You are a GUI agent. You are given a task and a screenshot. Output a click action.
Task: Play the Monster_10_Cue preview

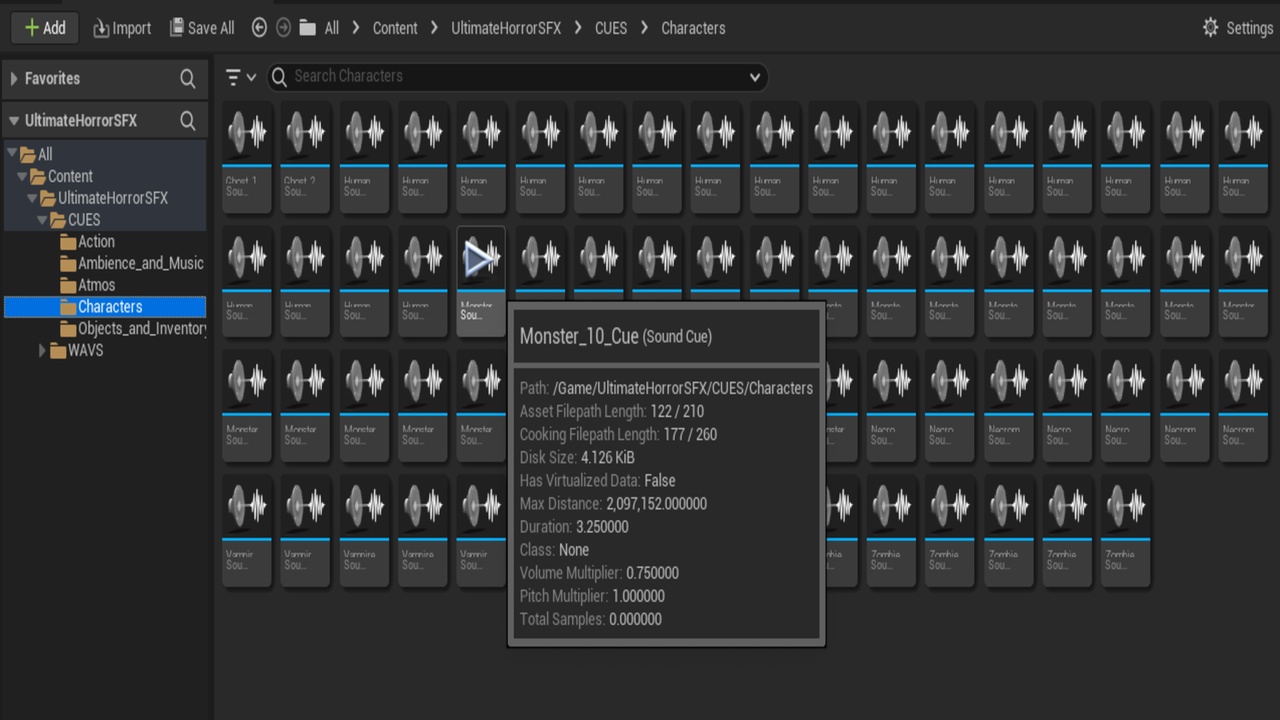tap(481, 260)
